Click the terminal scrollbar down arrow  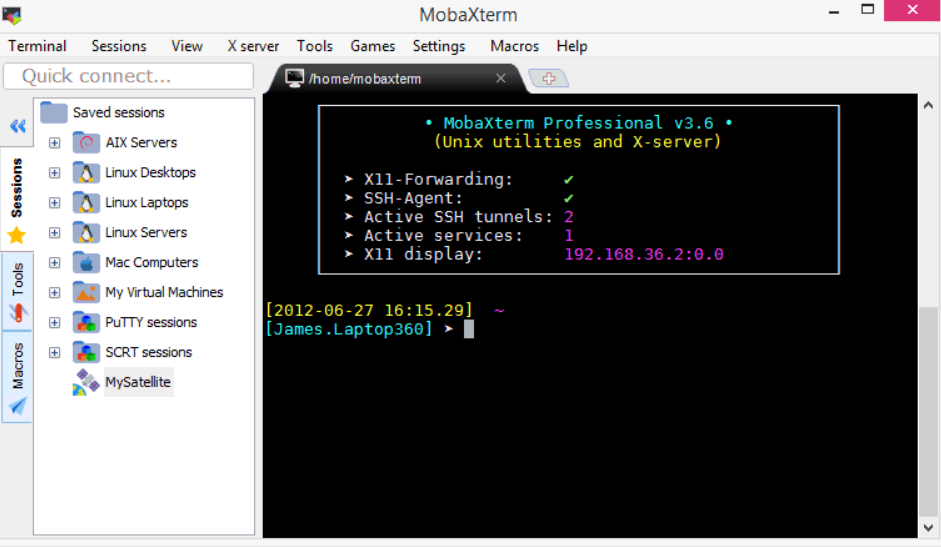click(928, 528)
